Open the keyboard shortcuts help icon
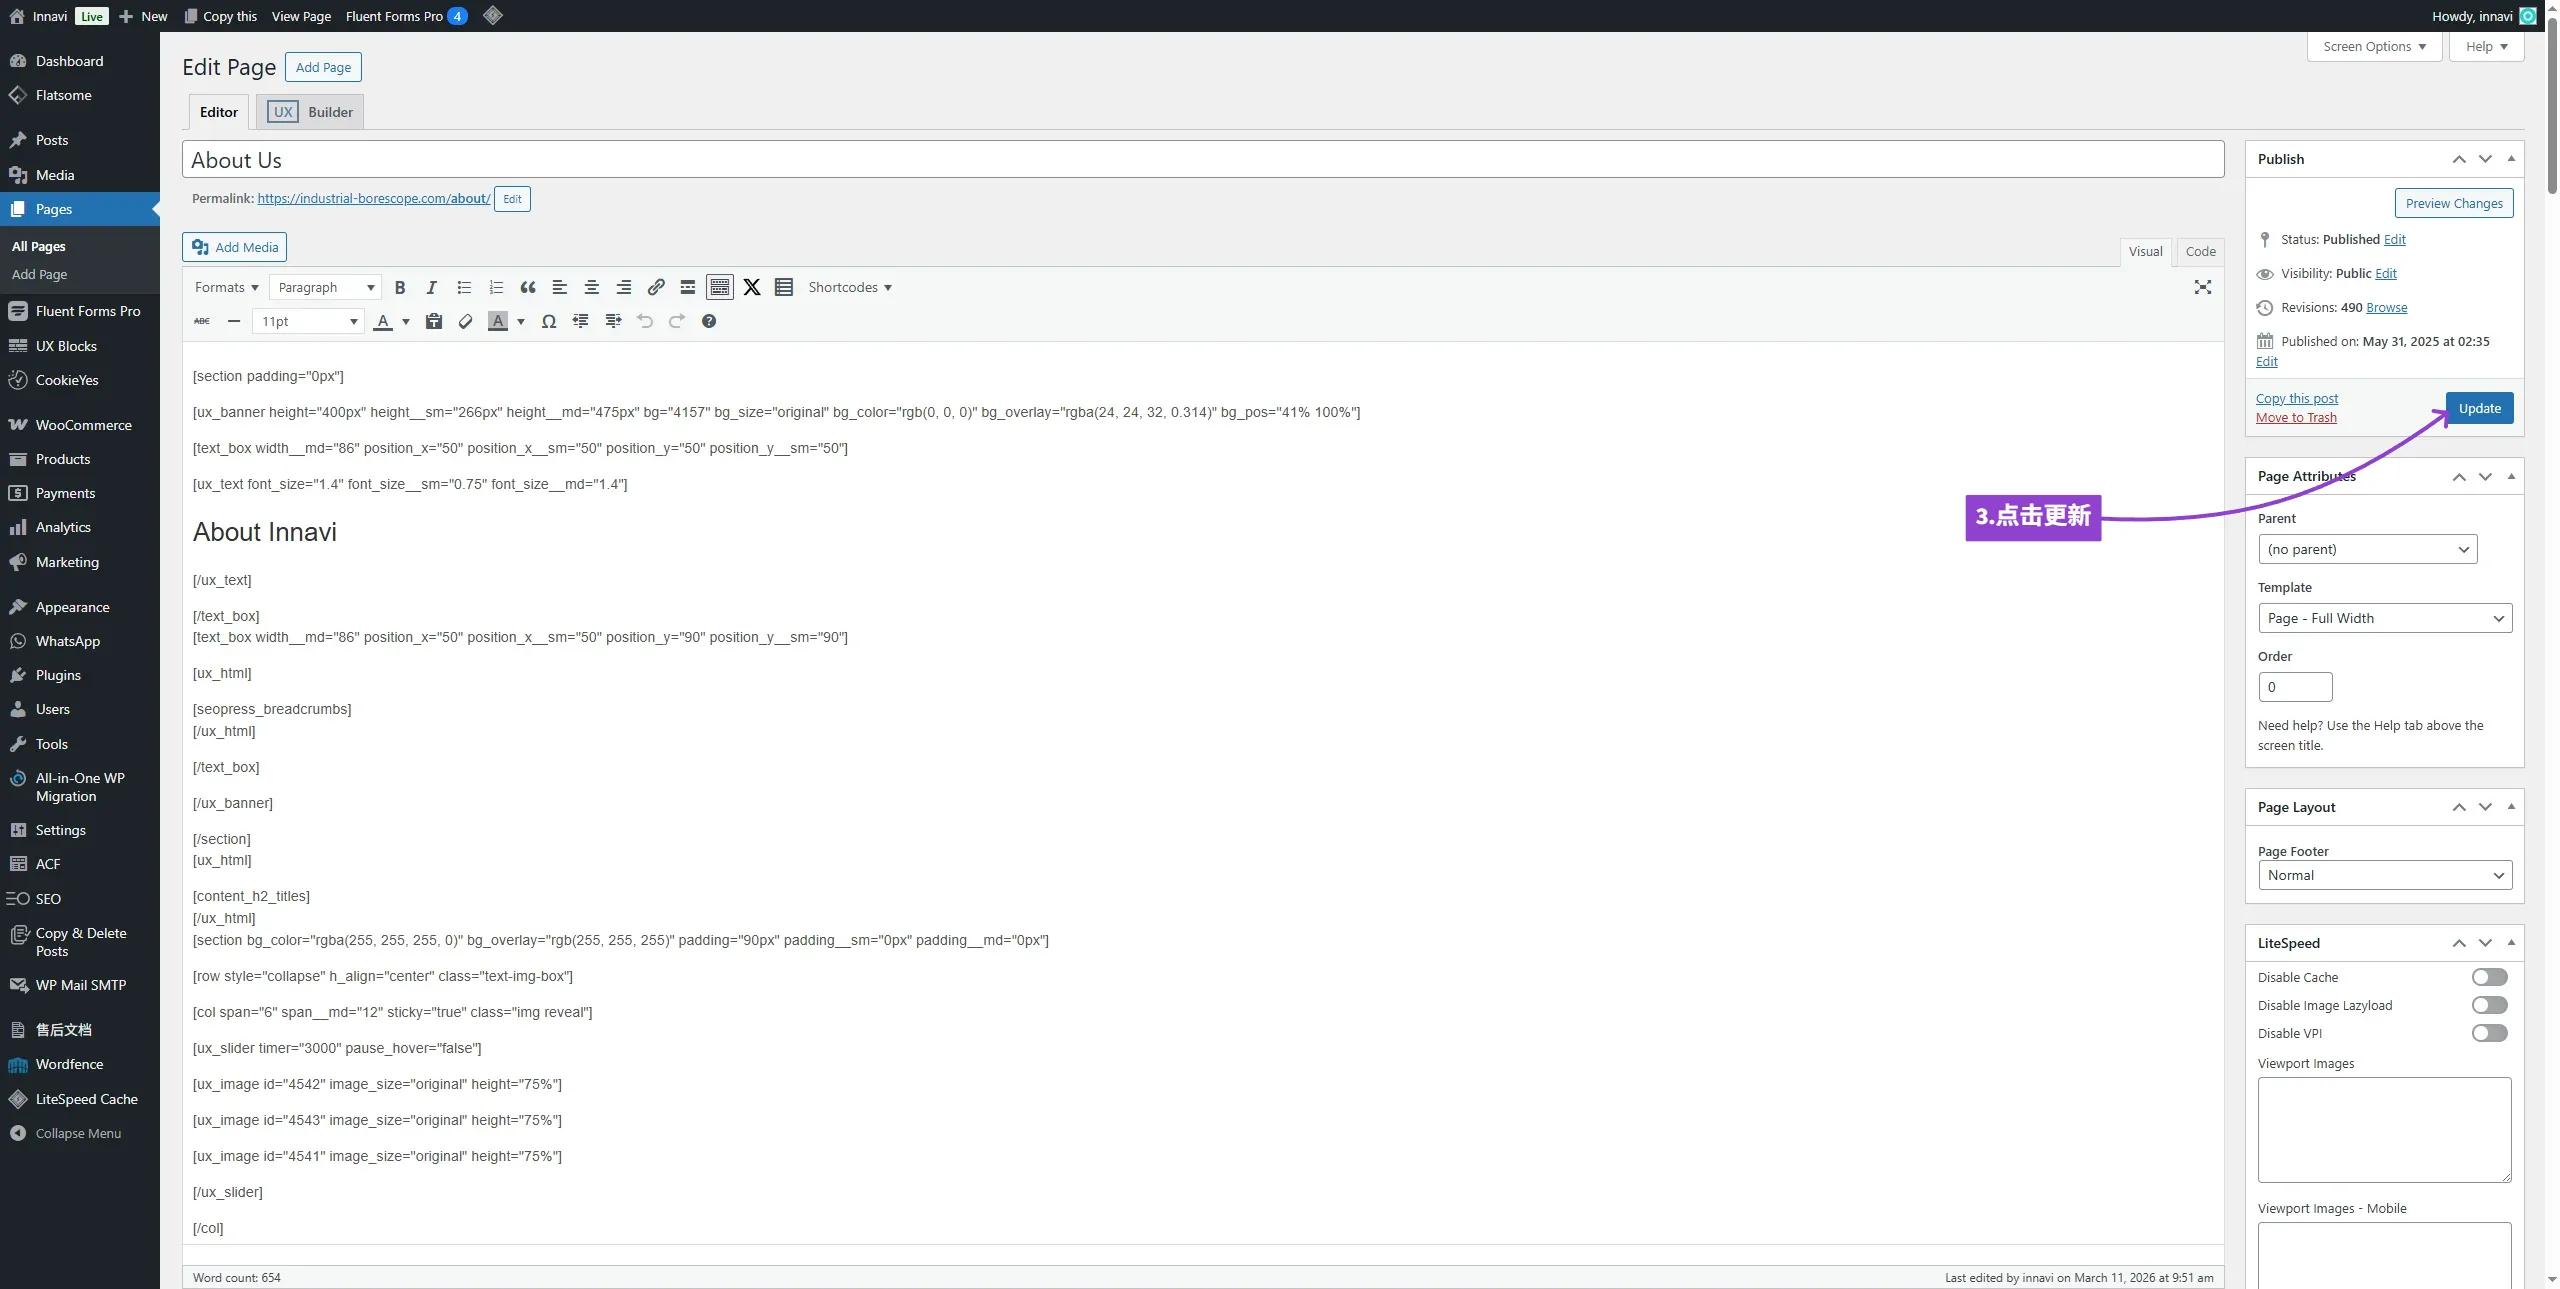Image resolution: width=2560 pixels, height=1289 pixels. tap(709, 322)
